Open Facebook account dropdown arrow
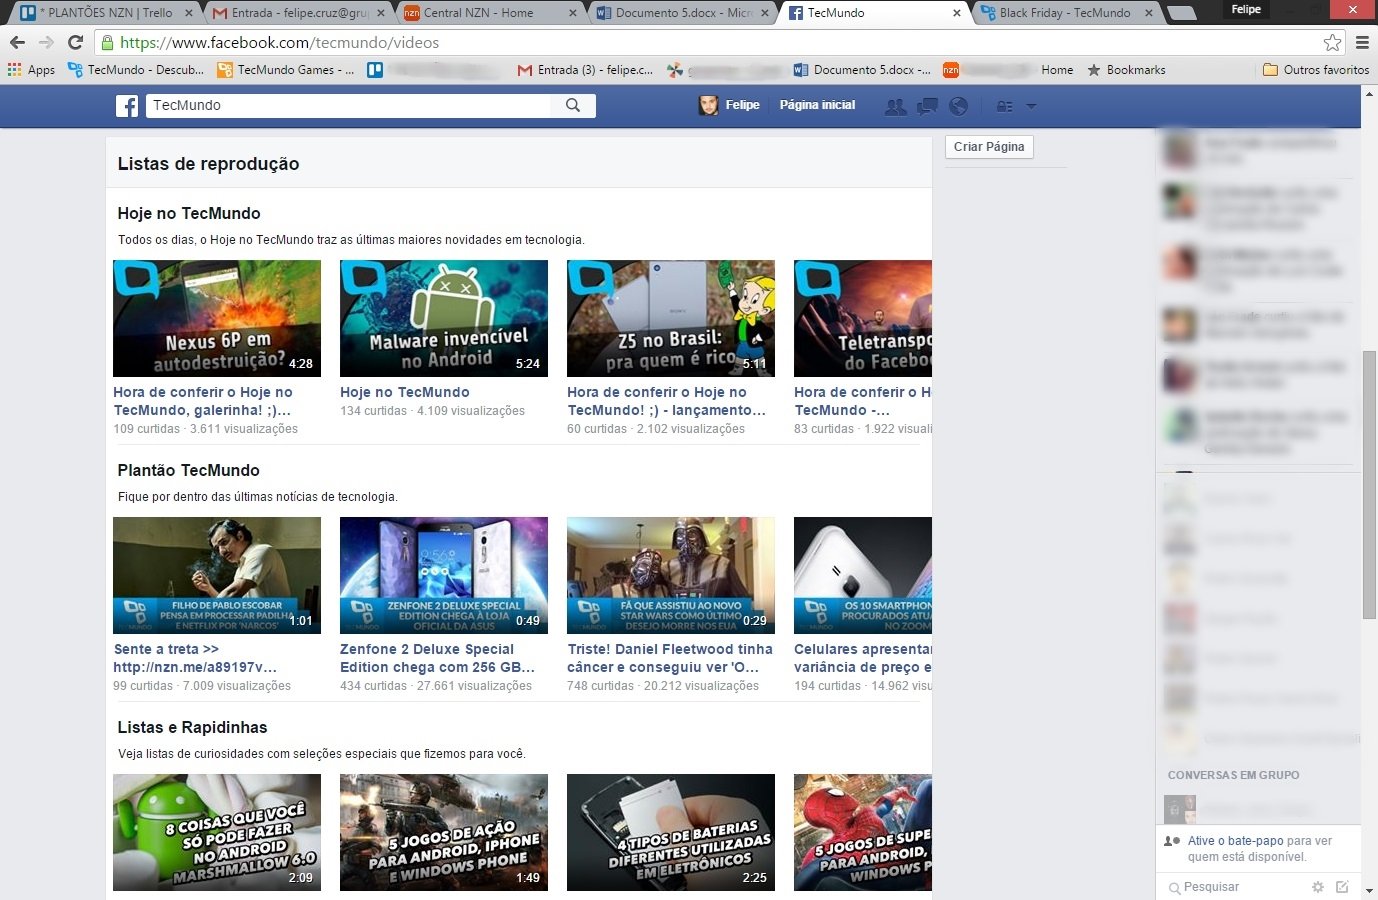 click(1031, 106)
